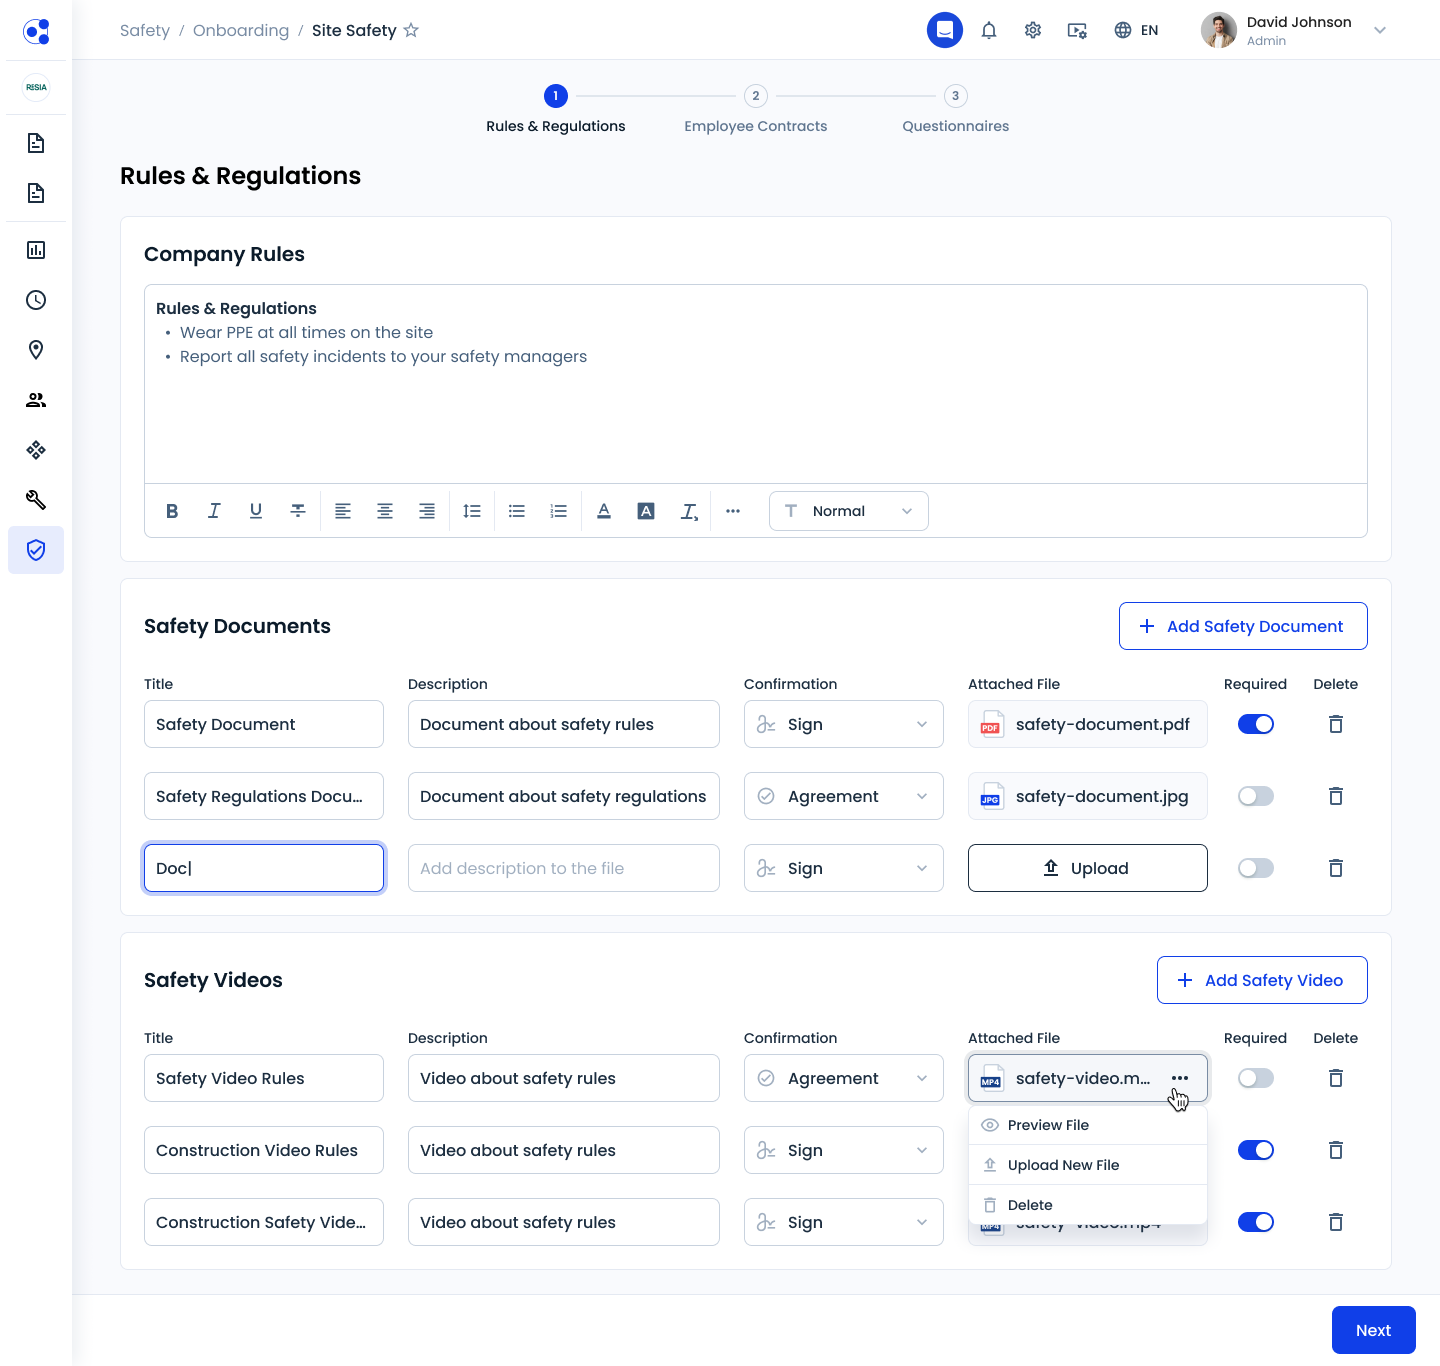This screenshot has height=1366, width=1440.
Task: Open the Safety breadcrumb link
Action: click(x=145, y=30)
